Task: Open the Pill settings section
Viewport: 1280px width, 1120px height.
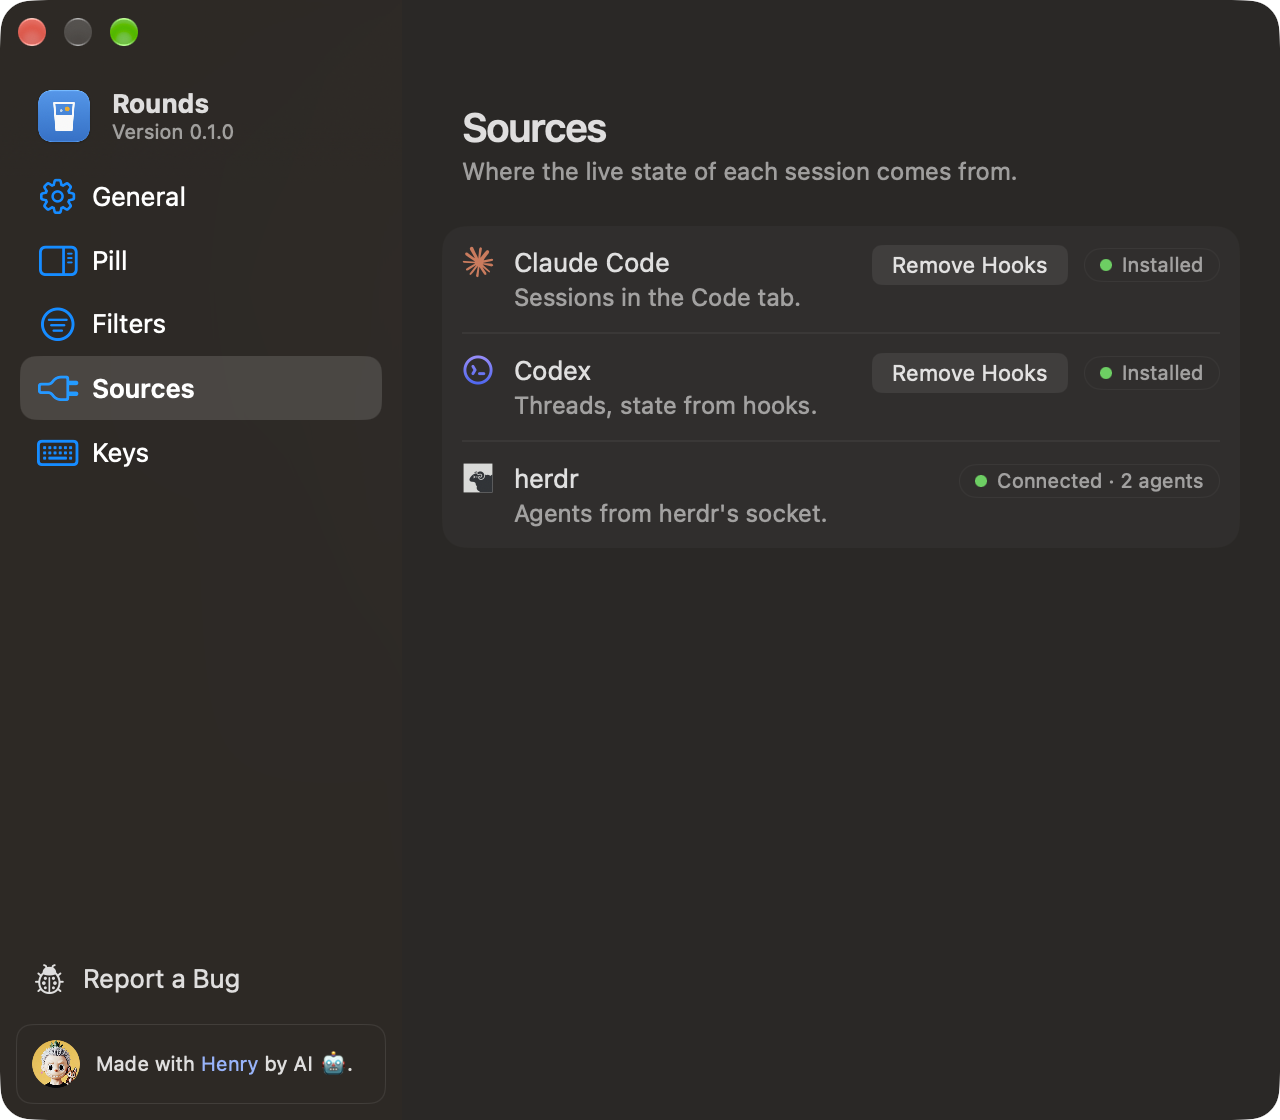Action: [201, 261]
